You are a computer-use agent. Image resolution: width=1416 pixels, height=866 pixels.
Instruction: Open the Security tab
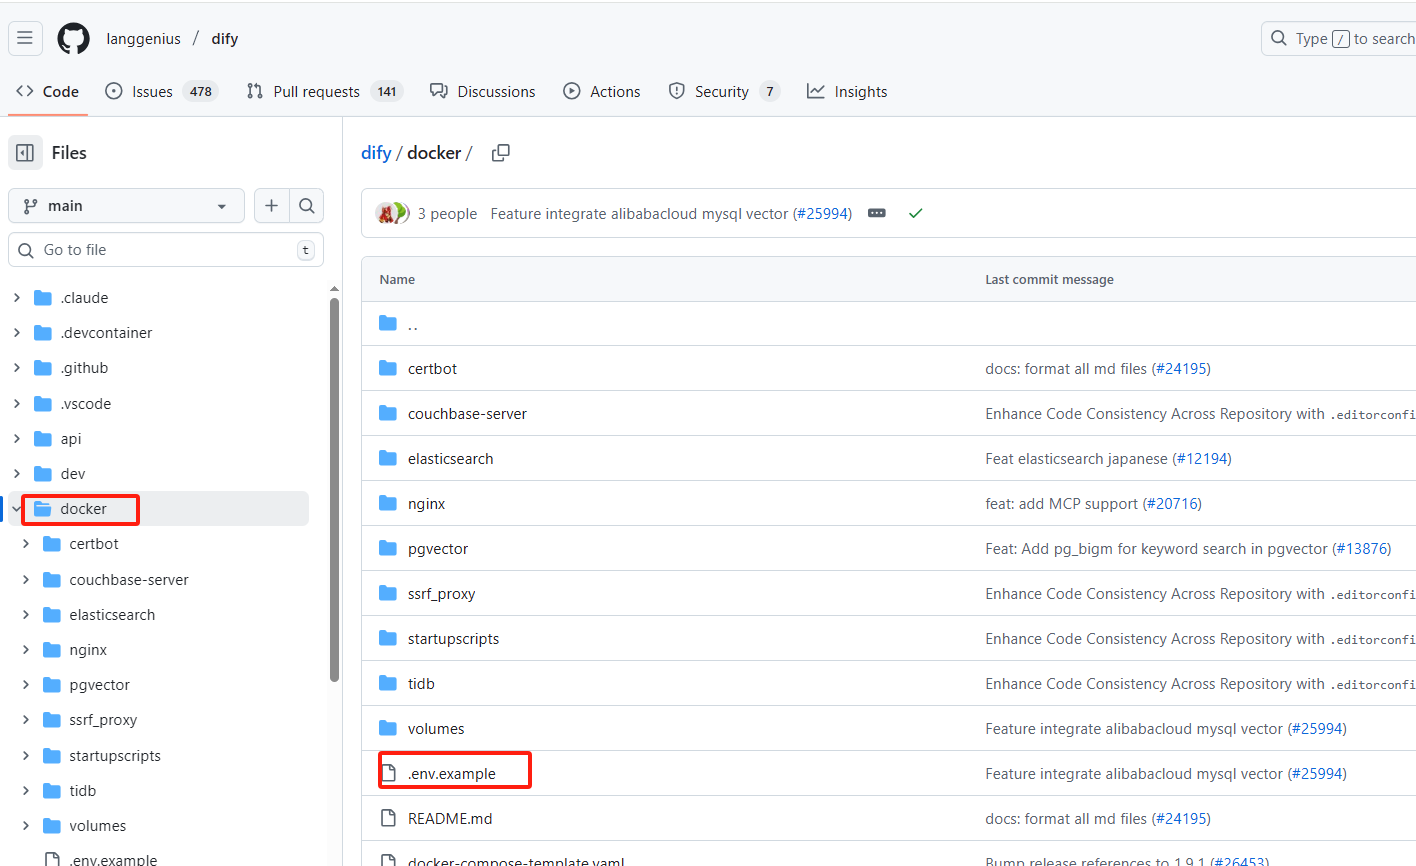(x=724, y=91)
